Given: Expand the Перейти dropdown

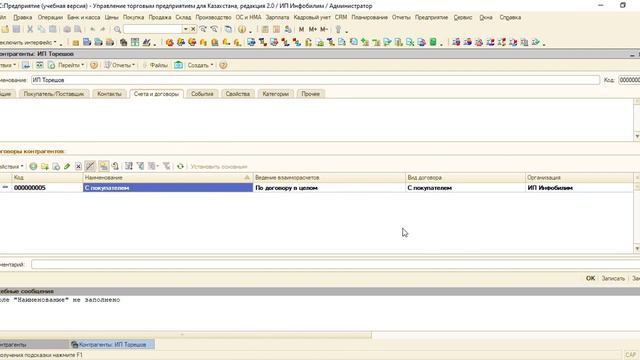Looking at the screenshot, I should coord(71,65).
